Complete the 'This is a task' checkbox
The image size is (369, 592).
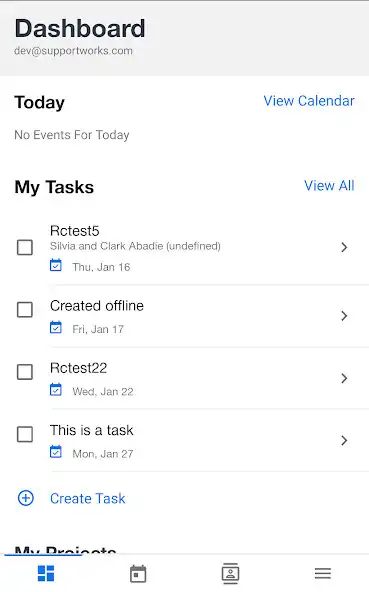click(x=25, y=434)
